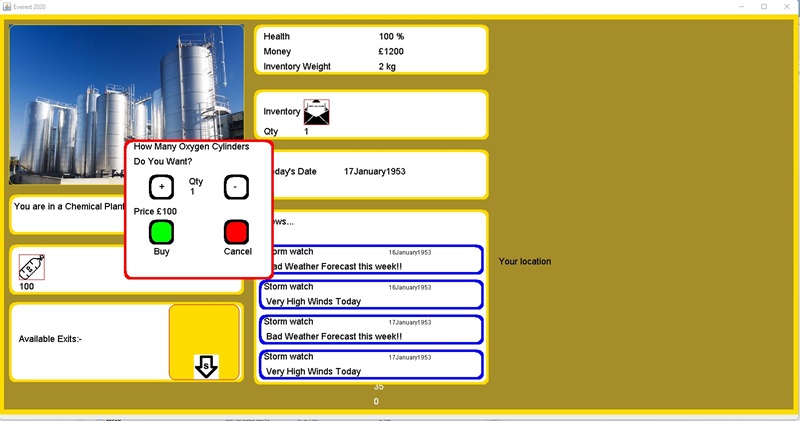Click the Your location label

click(x=524, y=262)
